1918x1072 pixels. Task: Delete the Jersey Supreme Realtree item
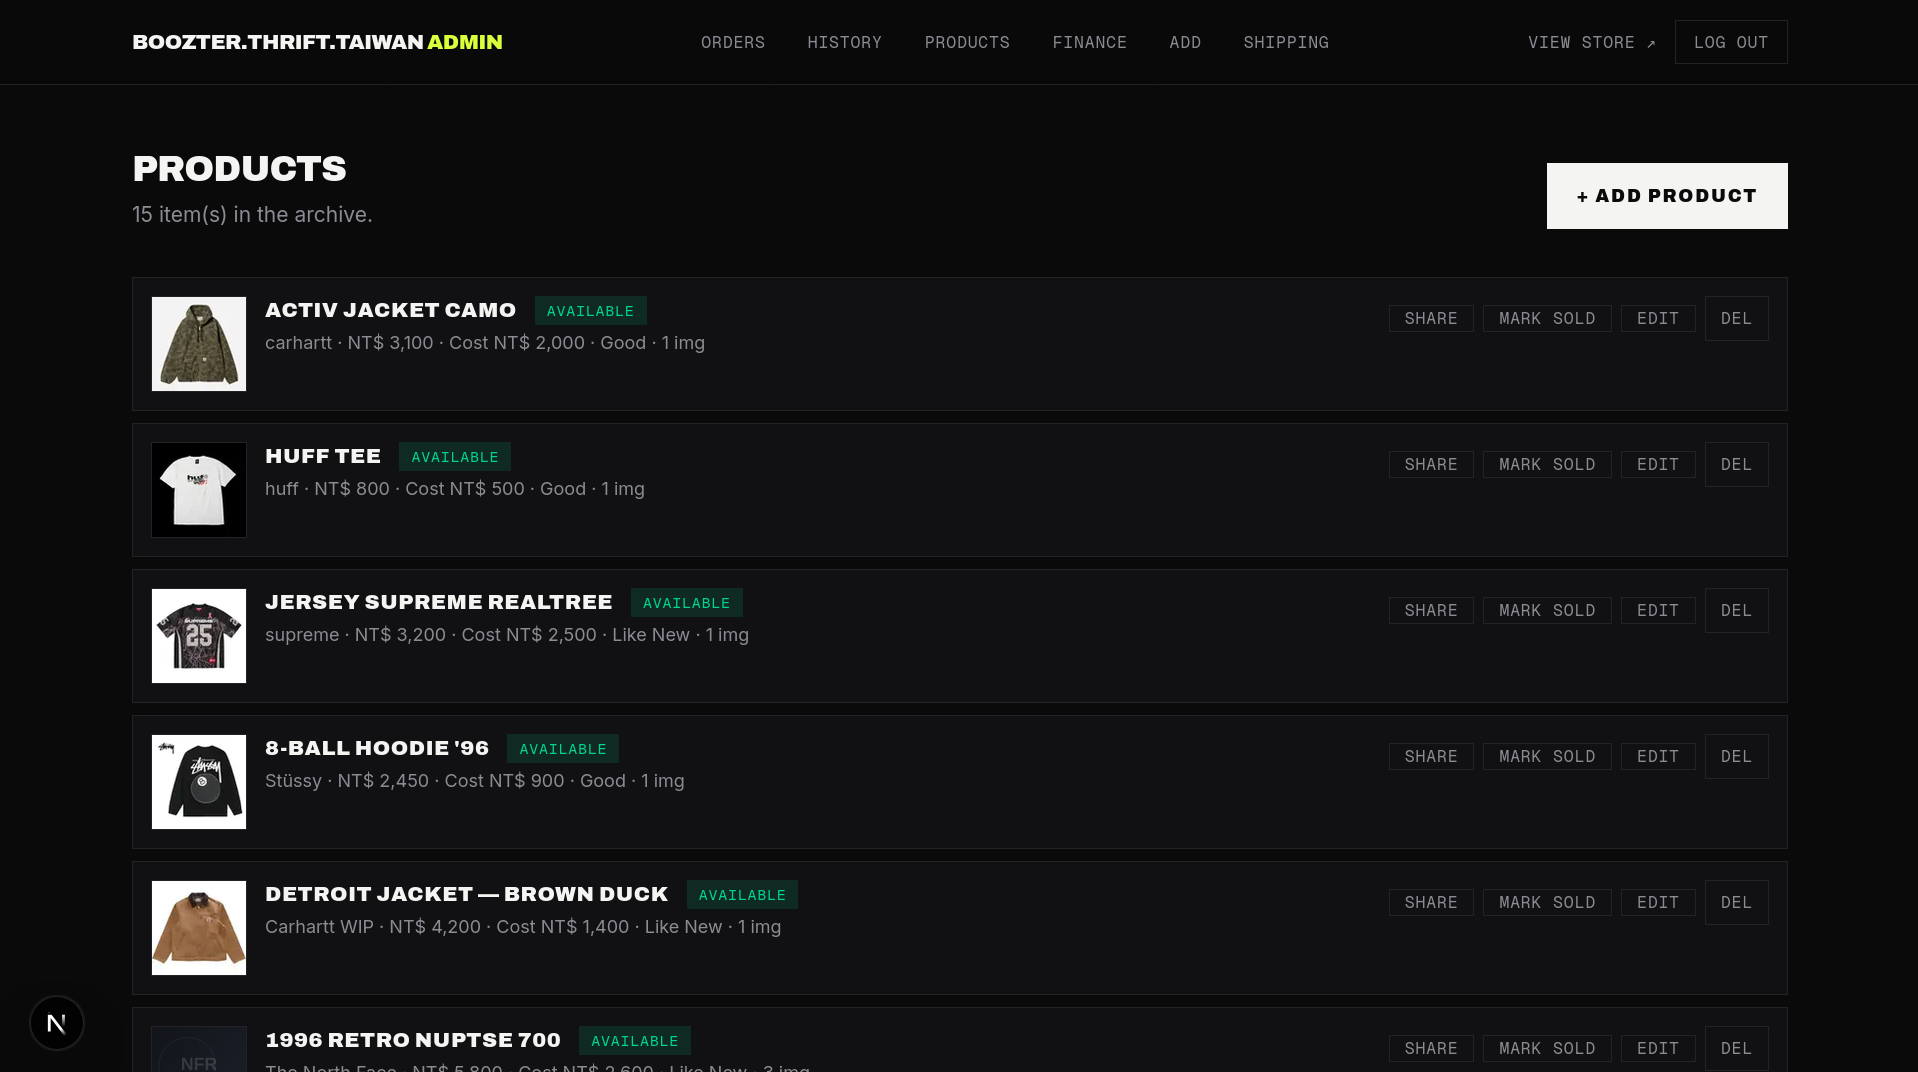coord(1736,610)
